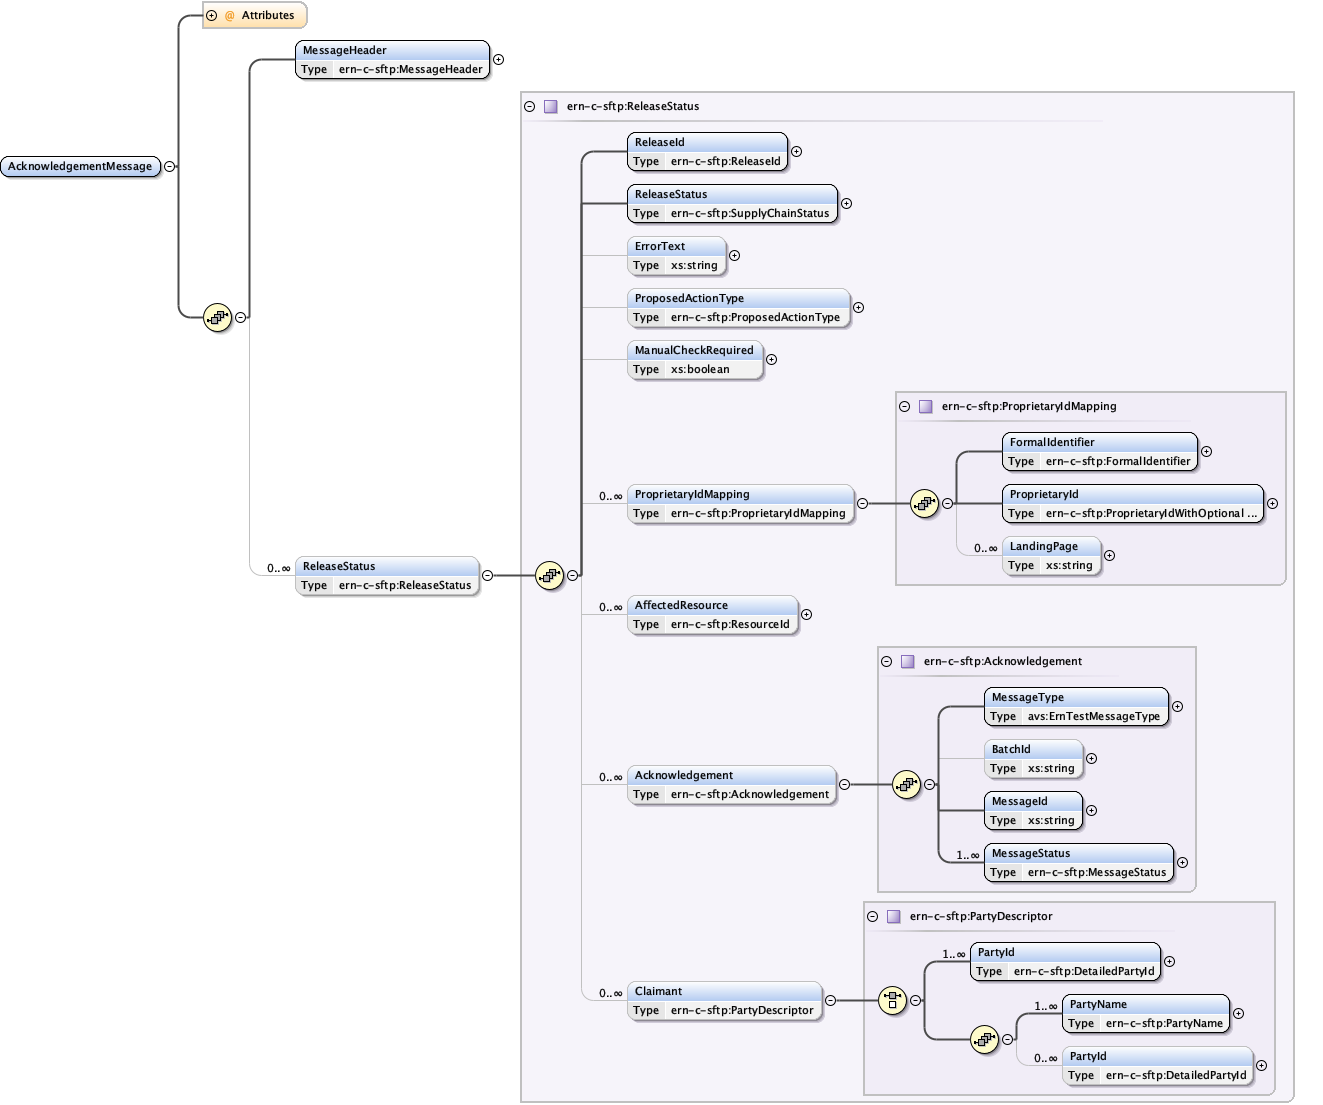Image resolution: width=1323 pixels, height=1105 pixels.
Task: Expand the MessageType element
Action: tap(1177, 707)
